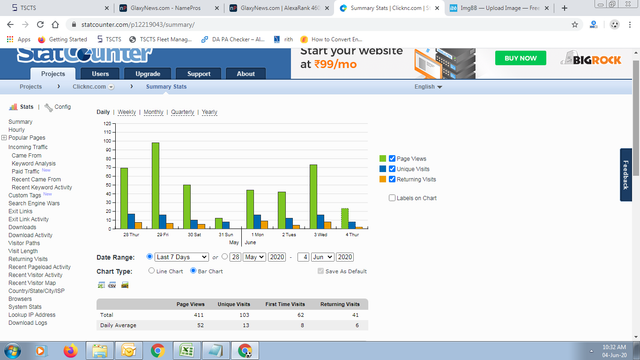Switch to the Quarterly view
640x360 pixels.
[182, 112]
